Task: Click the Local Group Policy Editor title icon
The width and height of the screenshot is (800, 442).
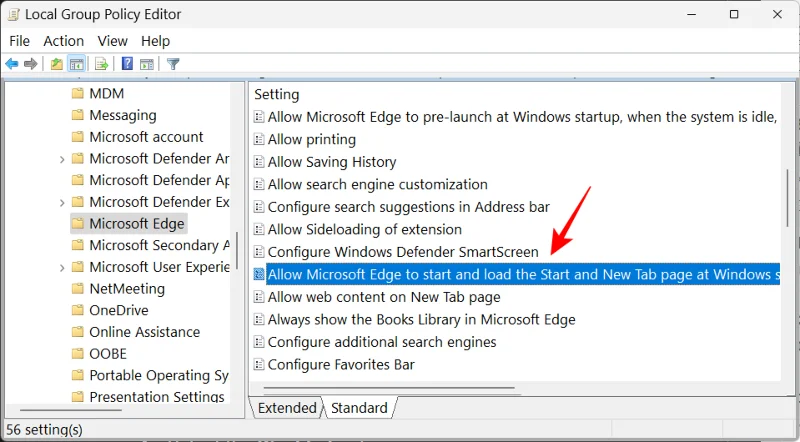Action: pos(13,14)
